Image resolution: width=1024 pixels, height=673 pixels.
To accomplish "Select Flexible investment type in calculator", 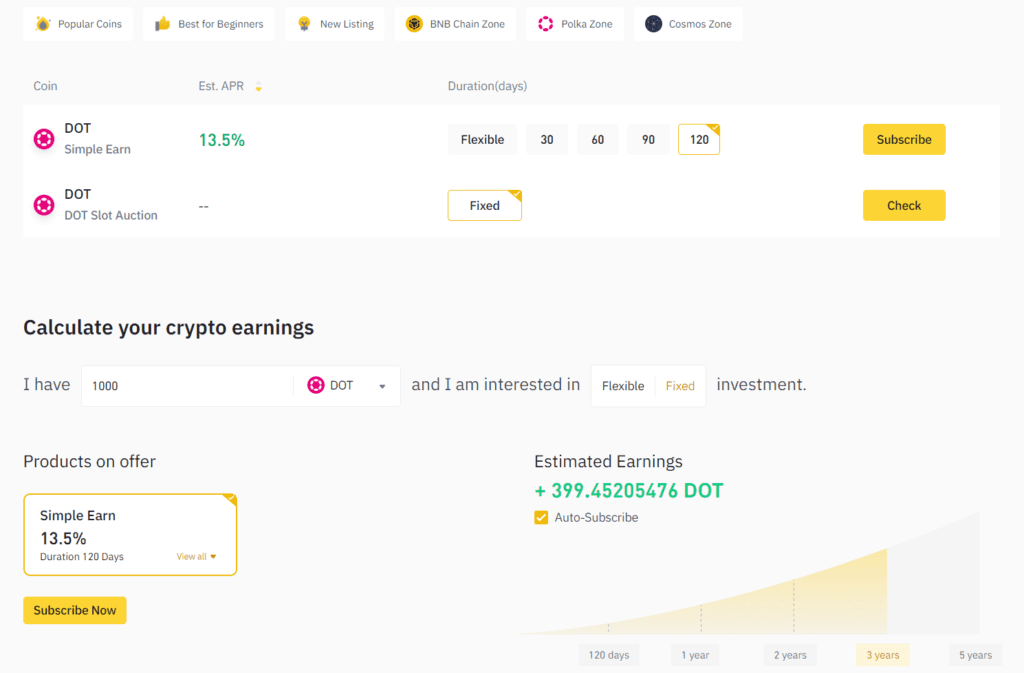I will (623, 386).
